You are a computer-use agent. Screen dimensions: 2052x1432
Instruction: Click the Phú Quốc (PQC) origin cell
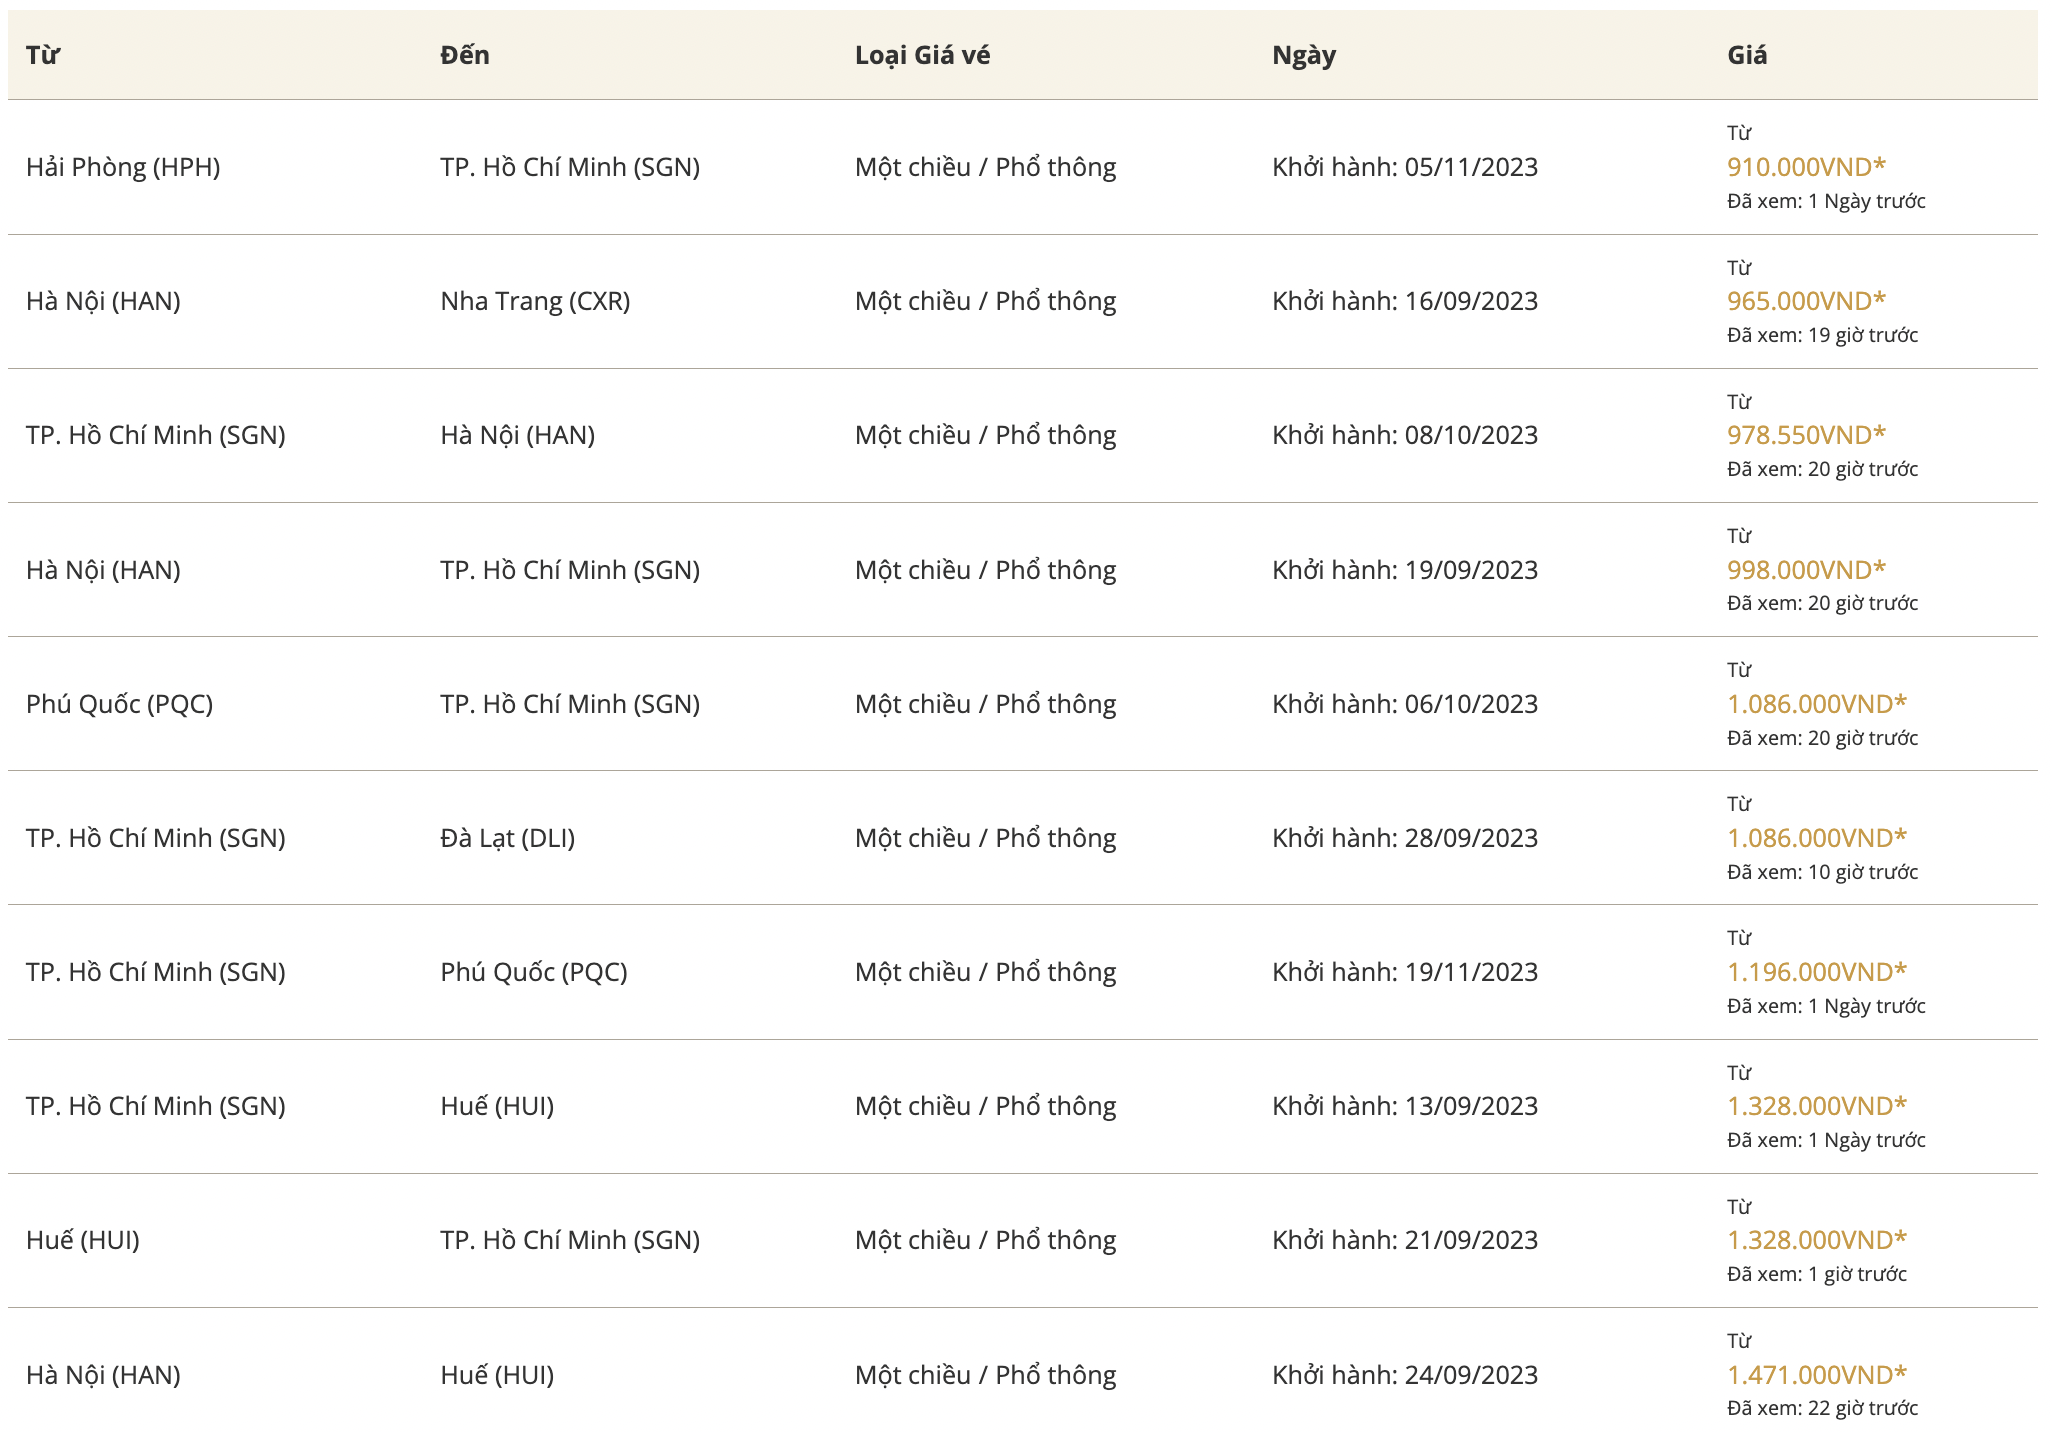(120, 704)
